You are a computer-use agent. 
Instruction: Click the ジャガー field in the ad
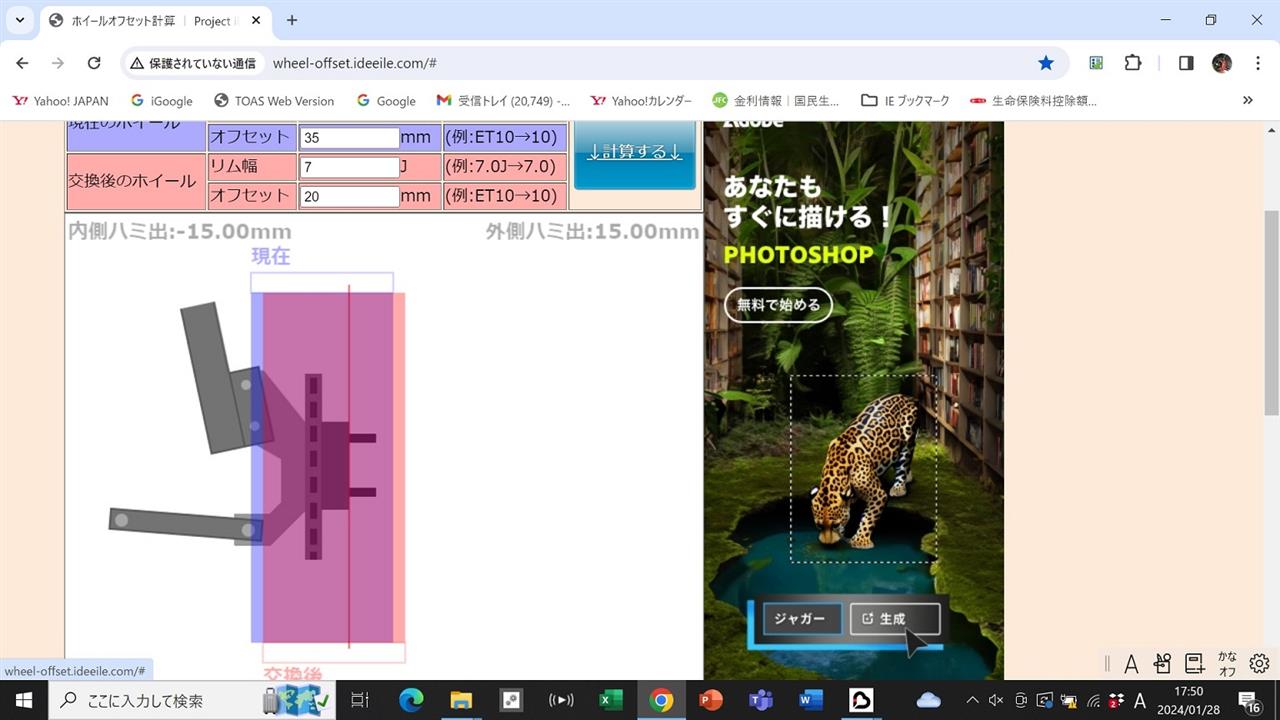point(802,619)
